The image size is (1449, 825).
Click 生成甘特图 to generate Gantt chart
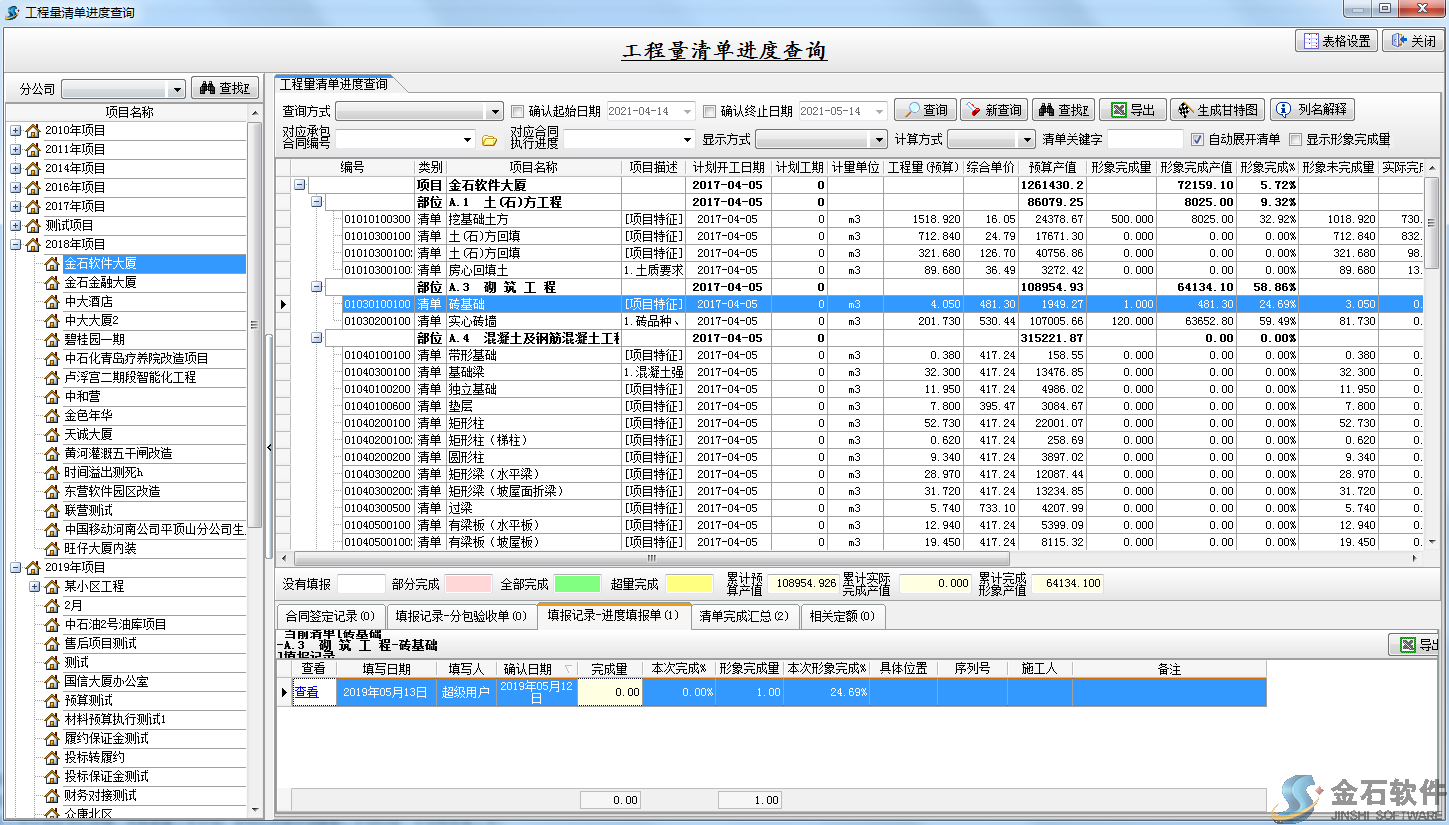pos(1217,110)
